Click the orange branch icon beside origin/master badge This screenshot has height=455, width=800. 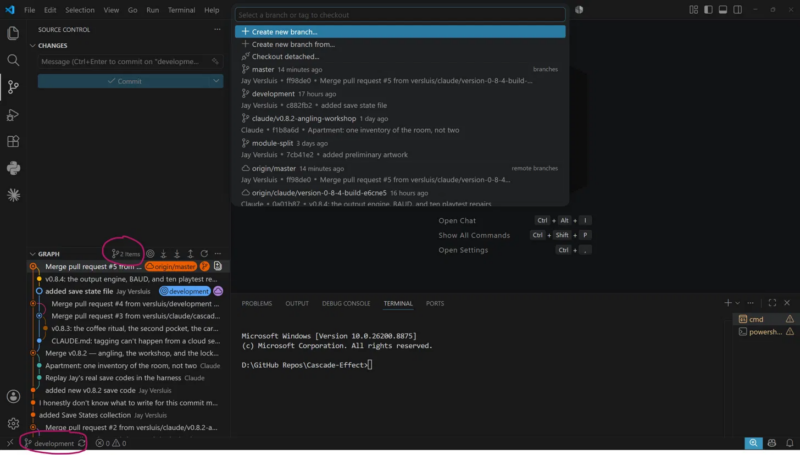(205, 266)
